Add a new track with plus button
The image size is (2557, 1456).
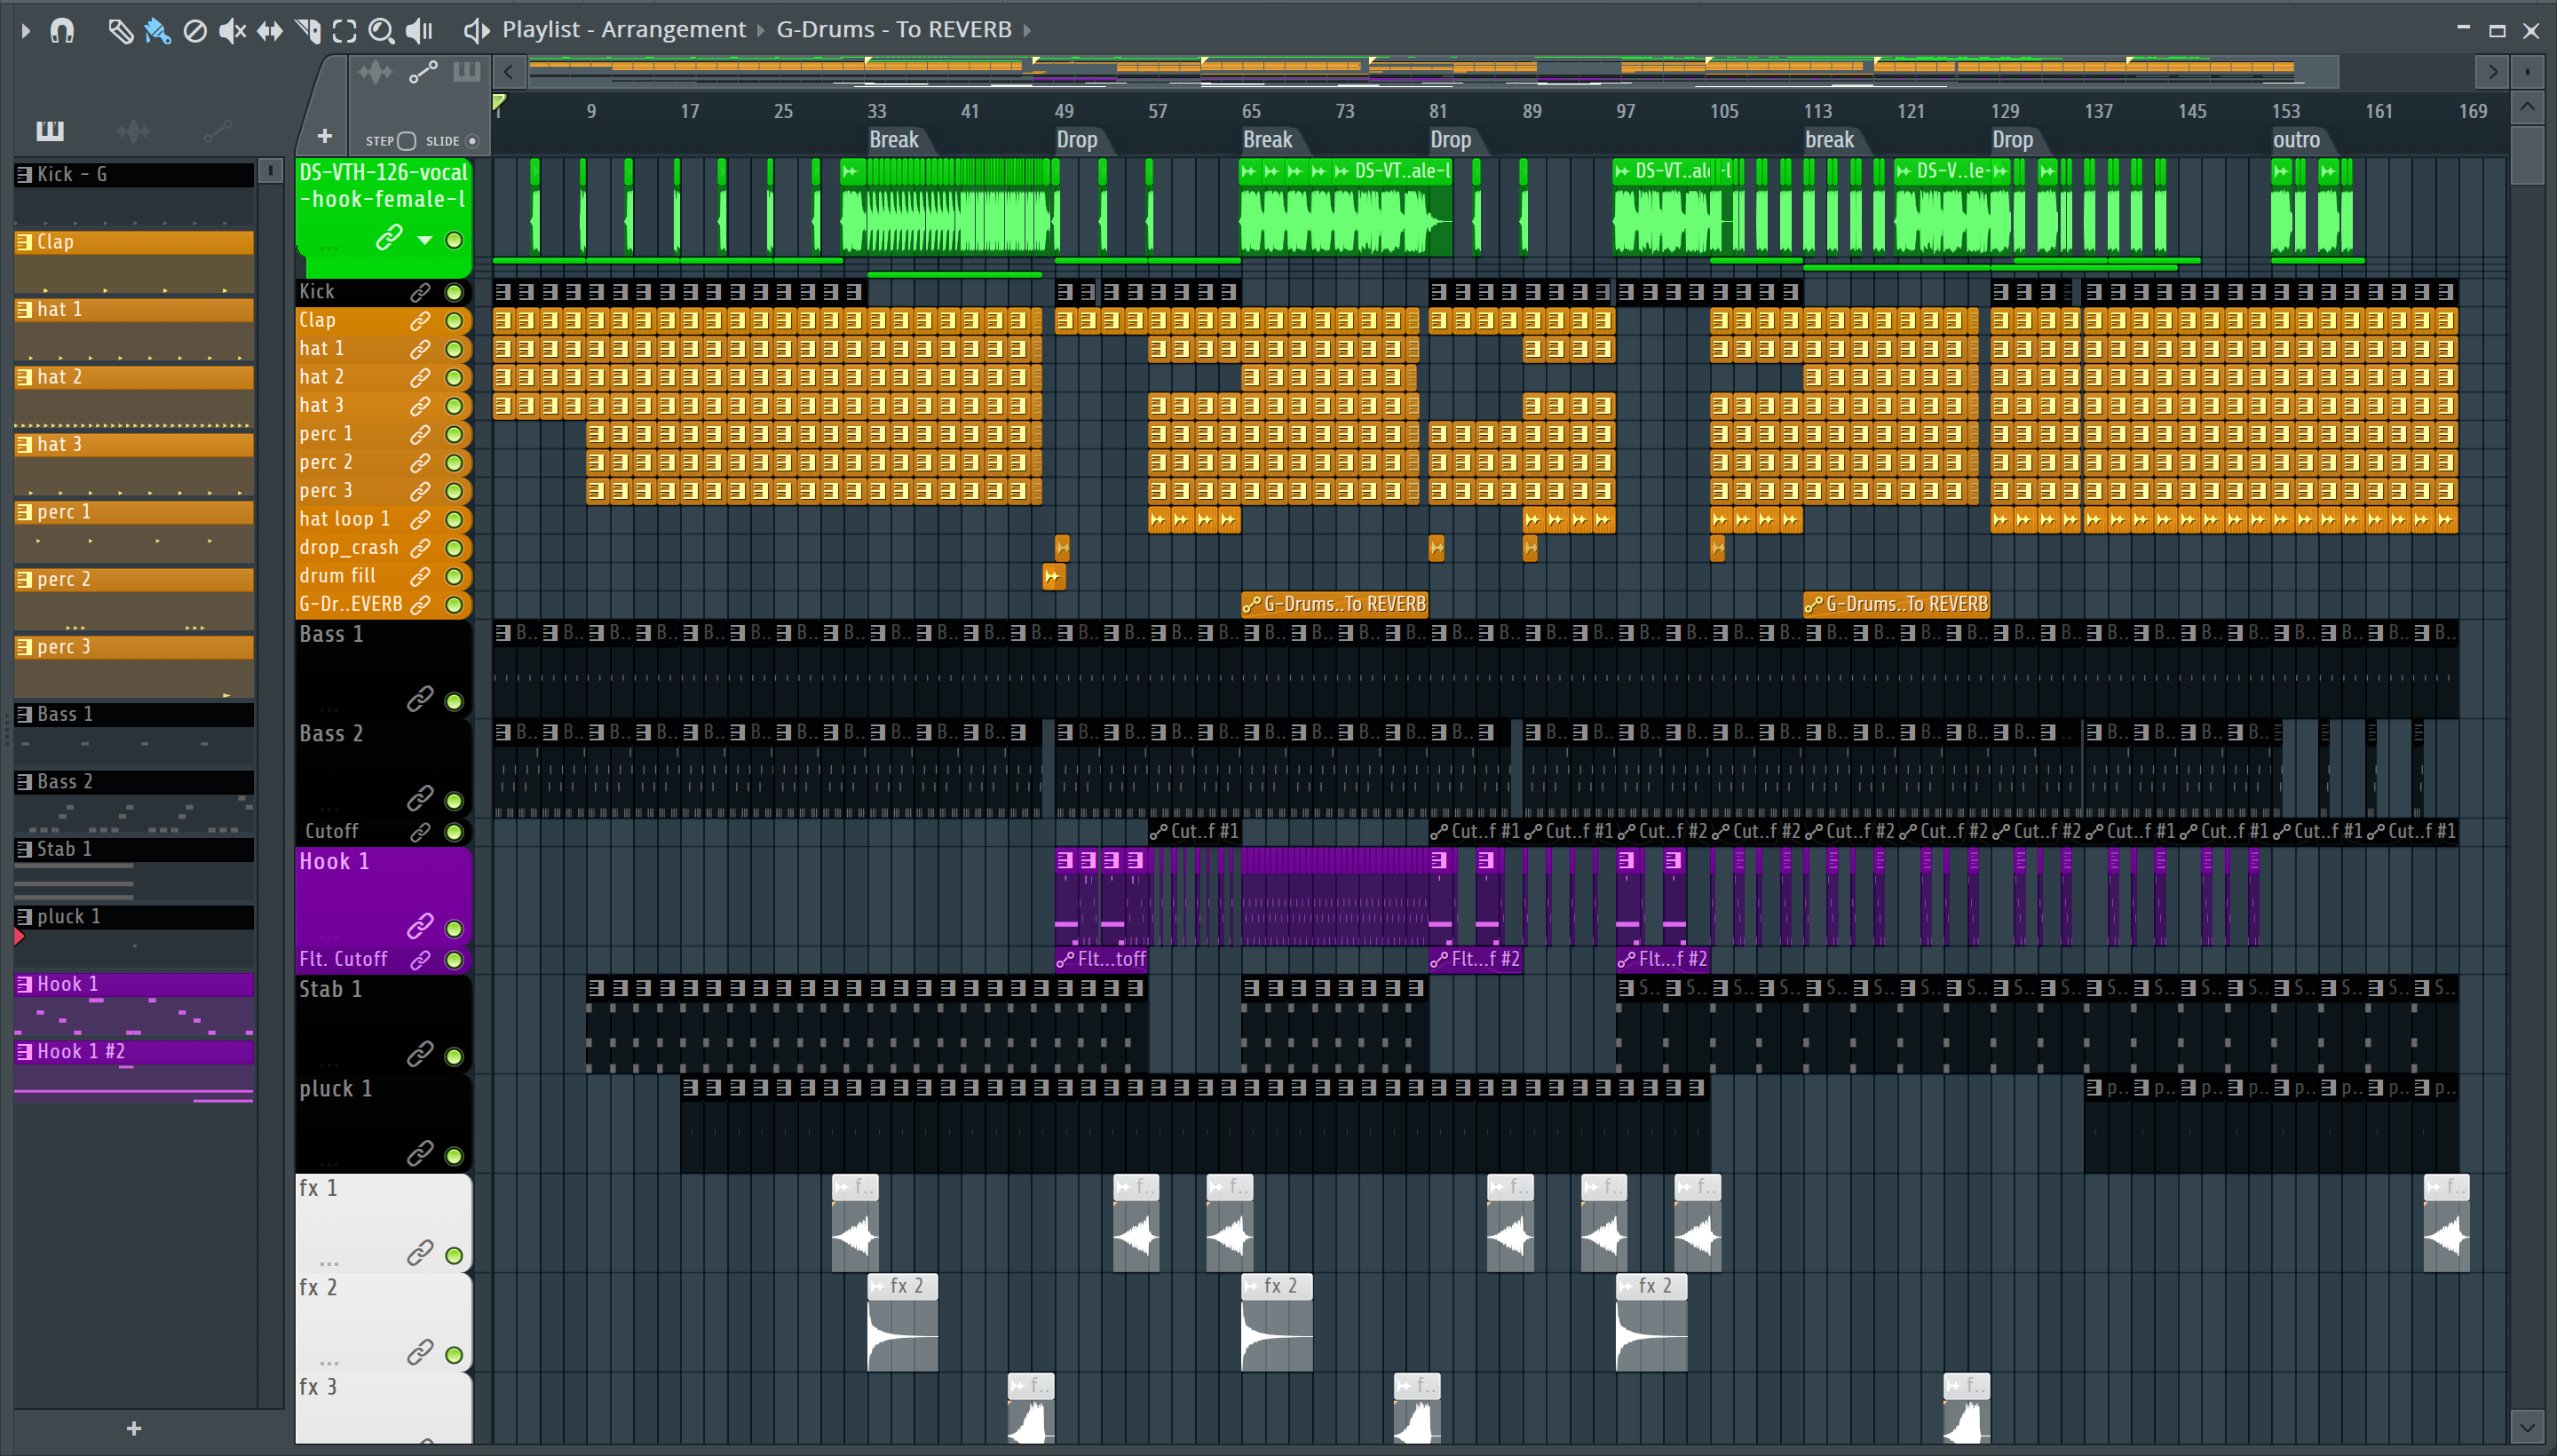coord(324,136)
